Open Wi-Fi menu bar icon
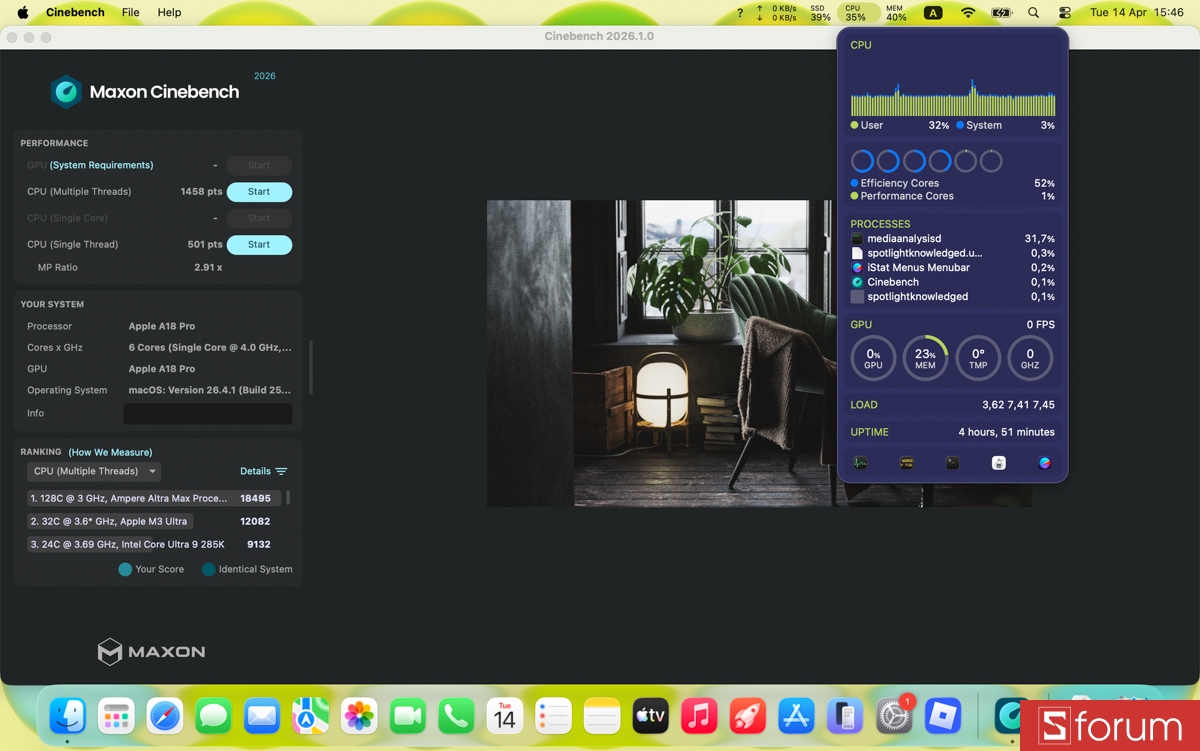1200x751 pixels. pos(967,13)
